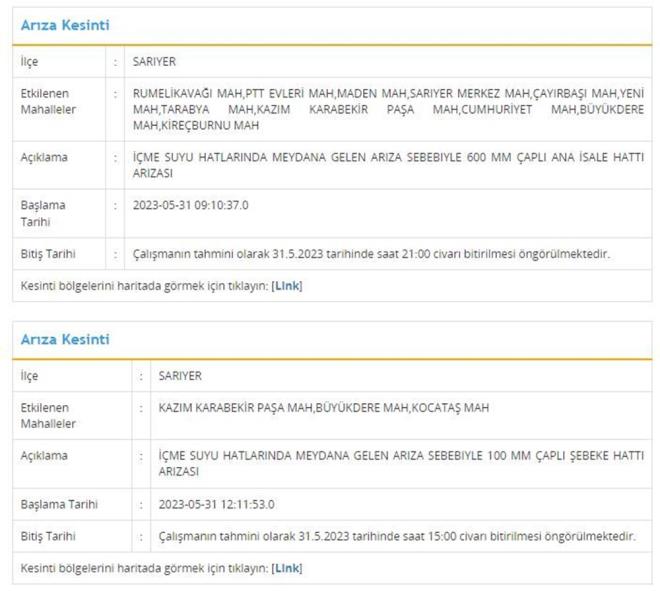Click 'İlçe' label in the second table
660x591 pixels.
coord(30,376)
